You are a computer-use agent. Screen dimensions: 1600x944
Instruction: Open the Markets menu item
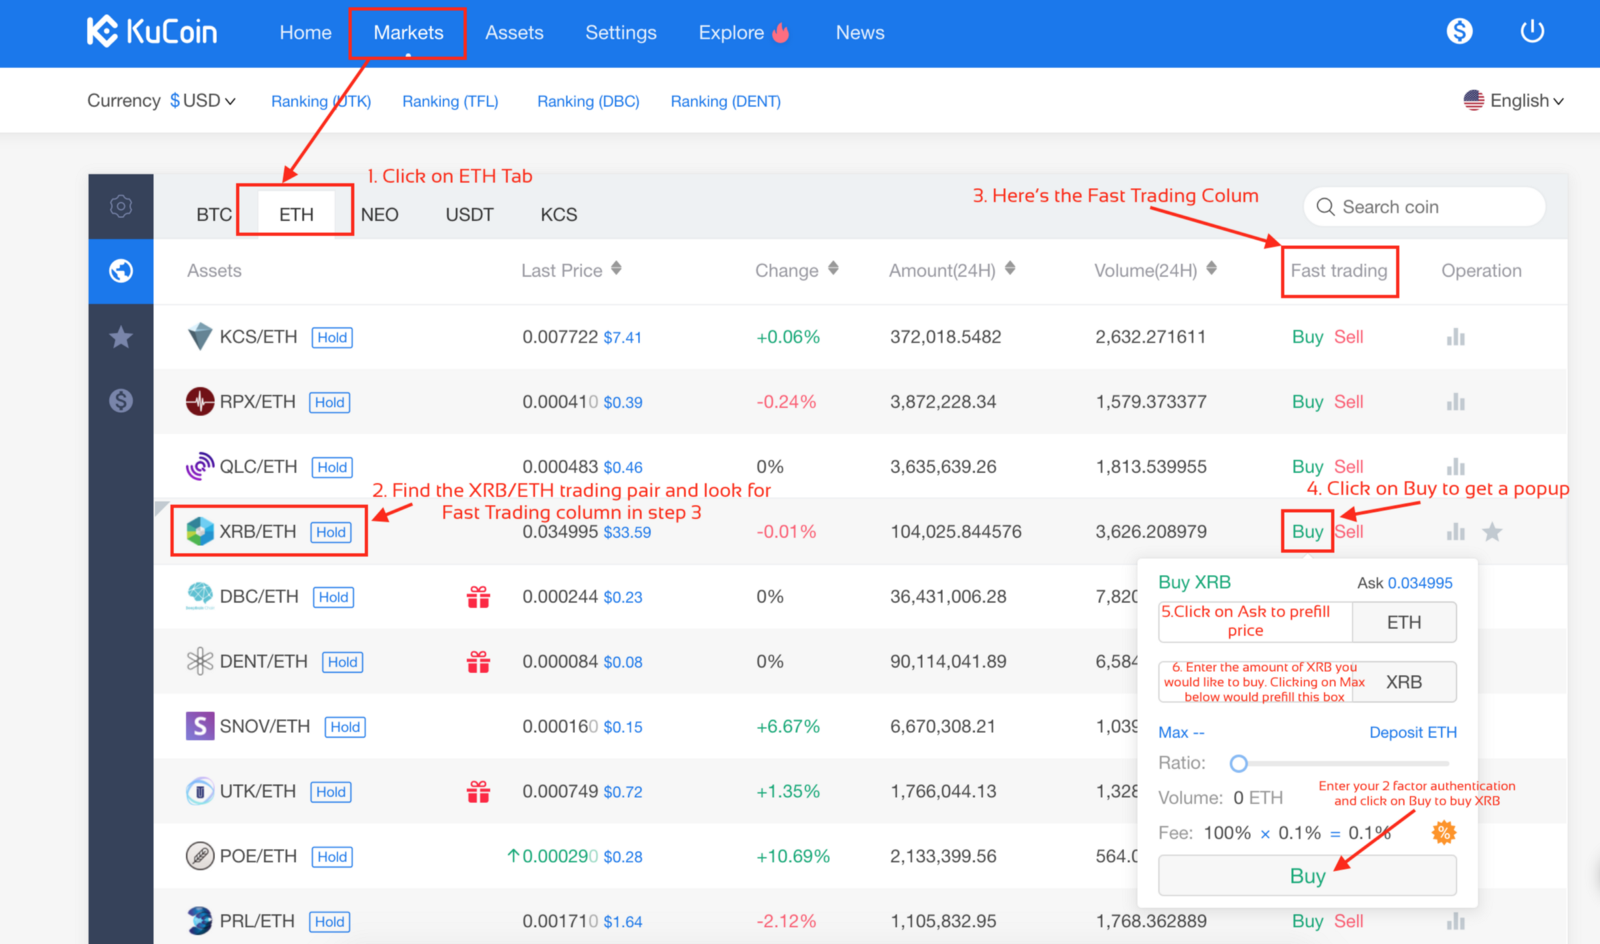(x=408, y=32)
